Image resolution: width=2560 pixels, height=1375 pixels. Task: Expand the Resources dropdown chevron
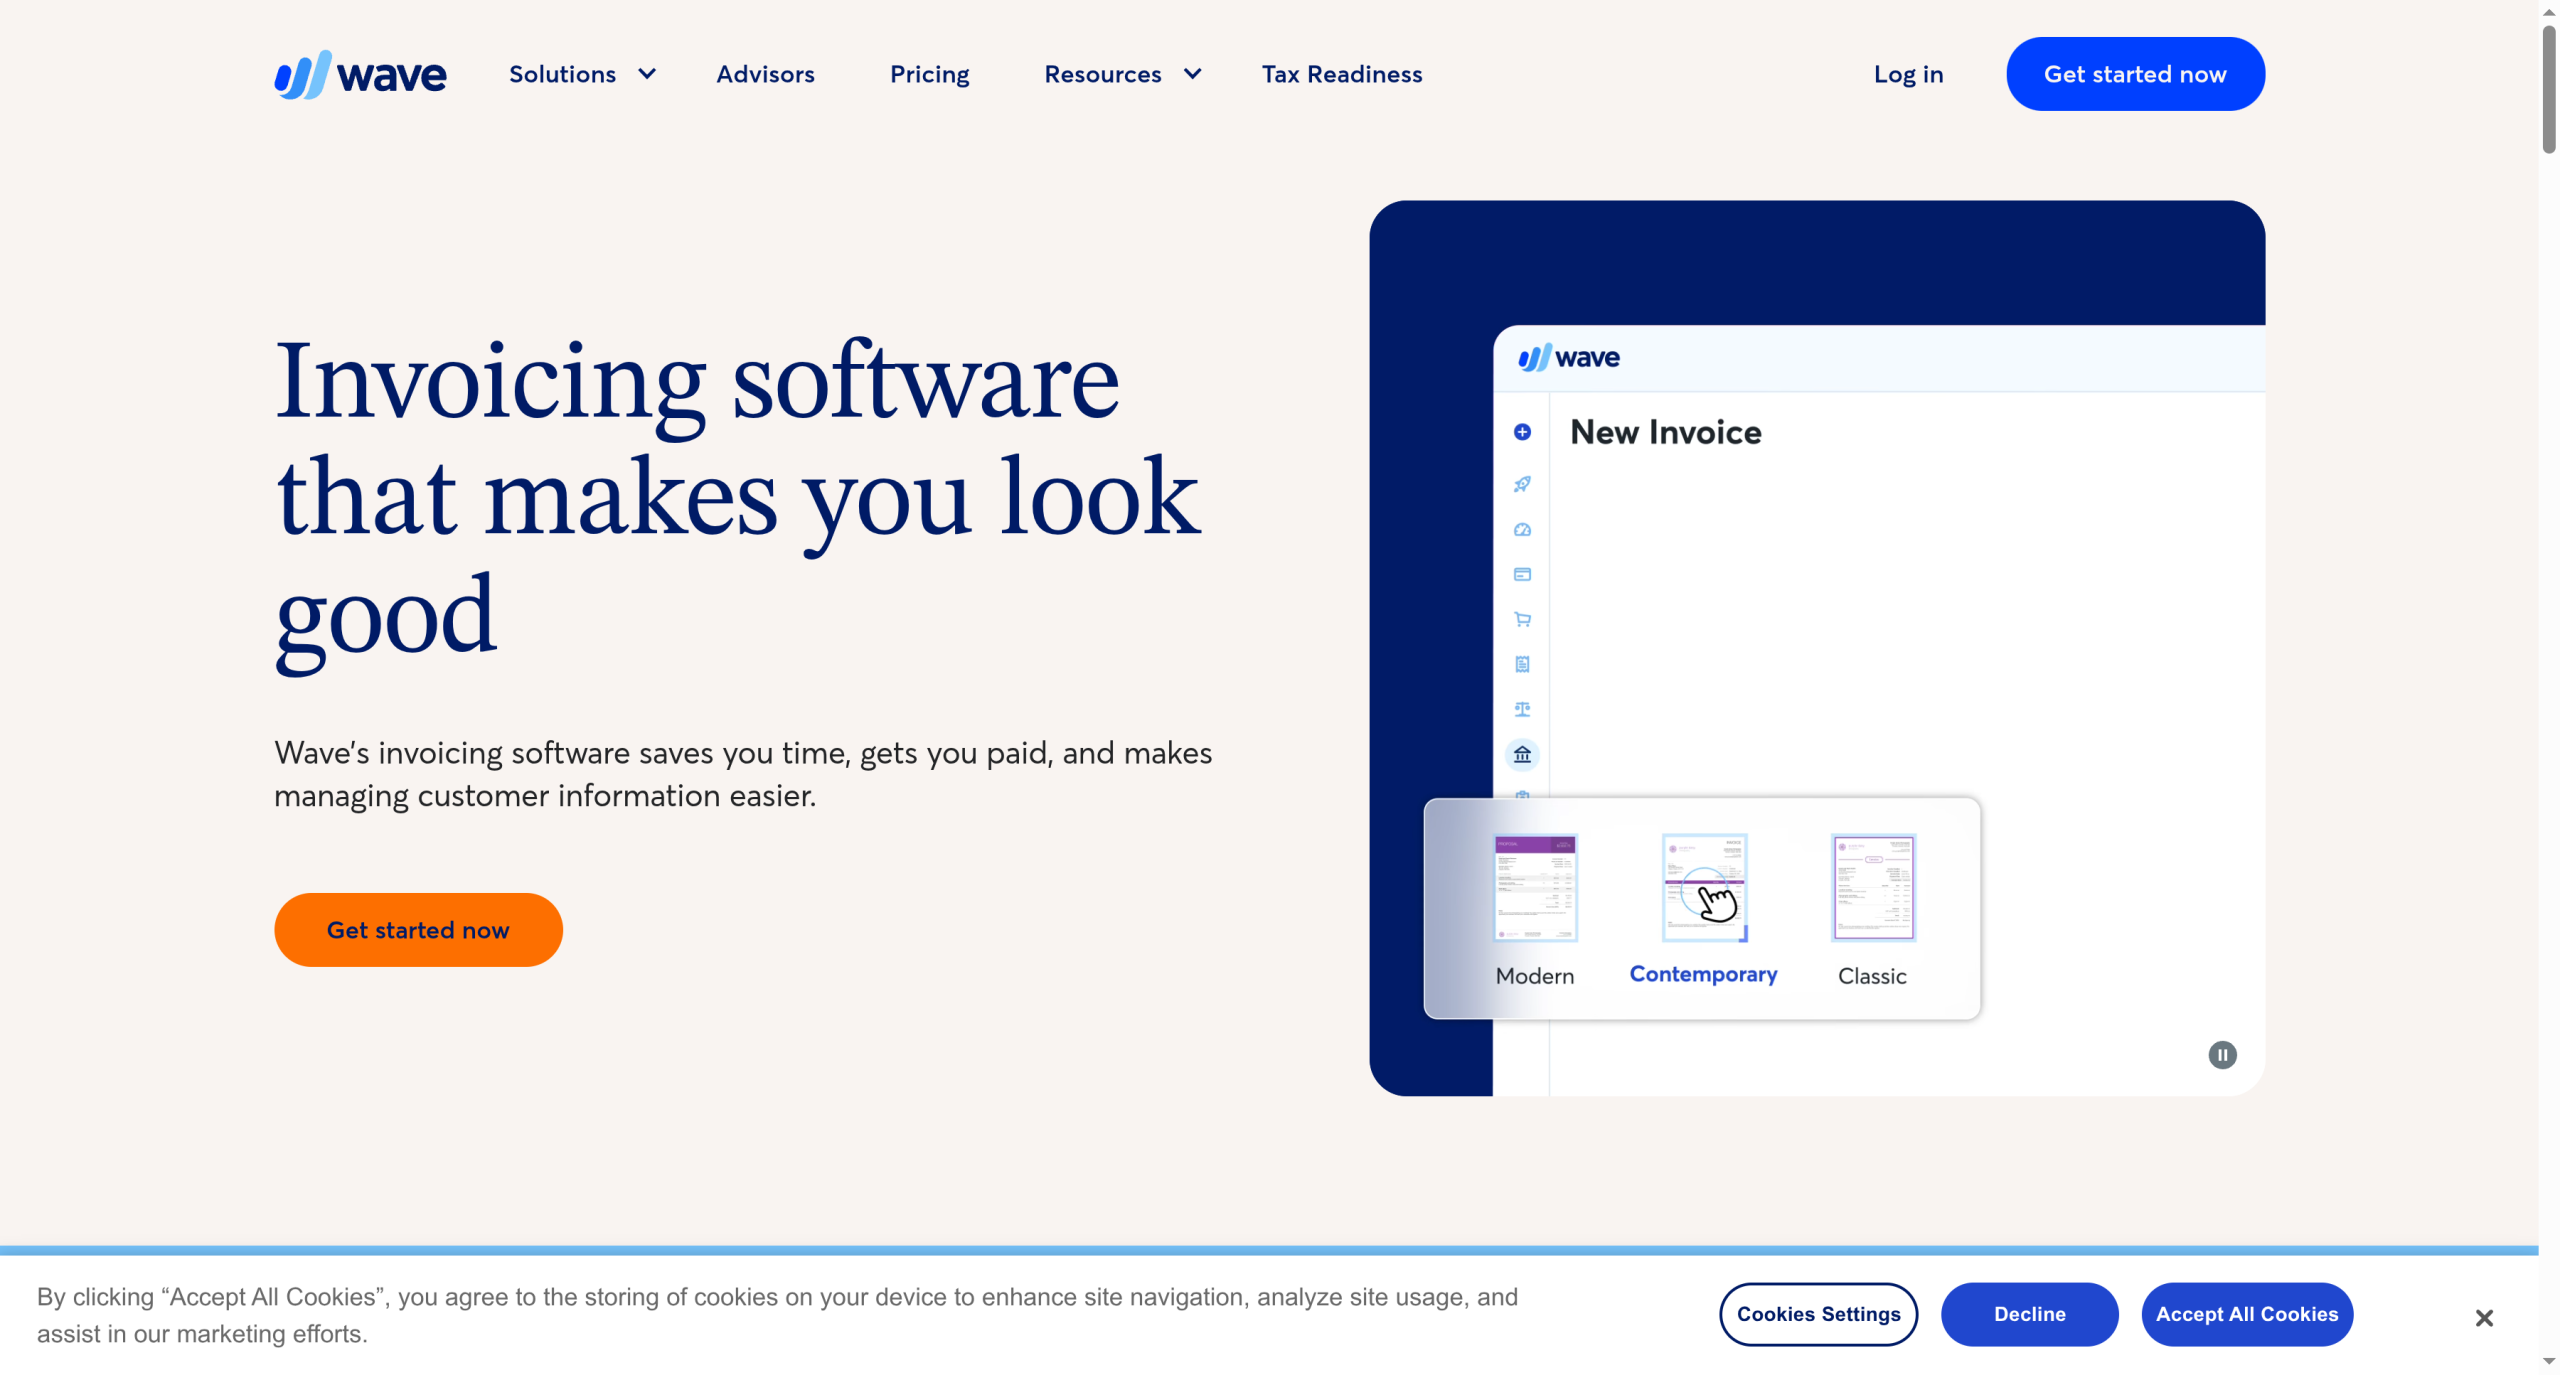(1192, 74)
